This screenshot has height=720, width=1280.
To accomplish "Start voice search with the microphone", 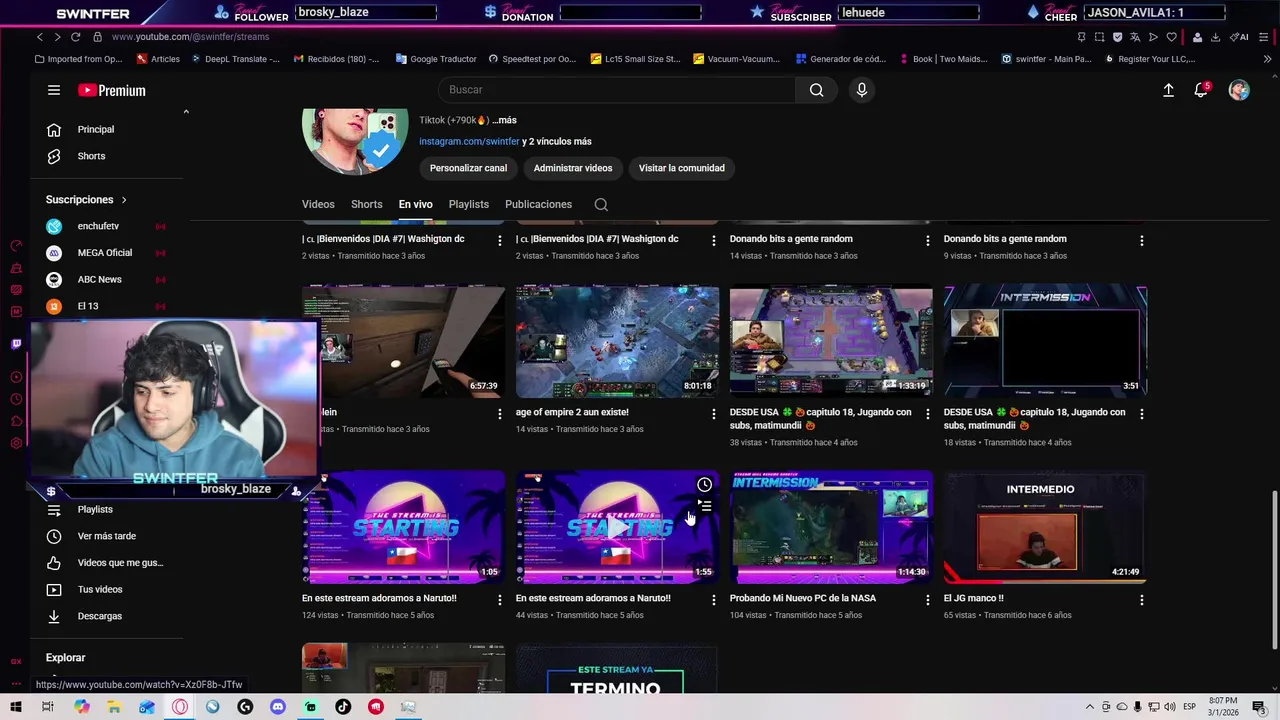I will (x=861, y=90).
